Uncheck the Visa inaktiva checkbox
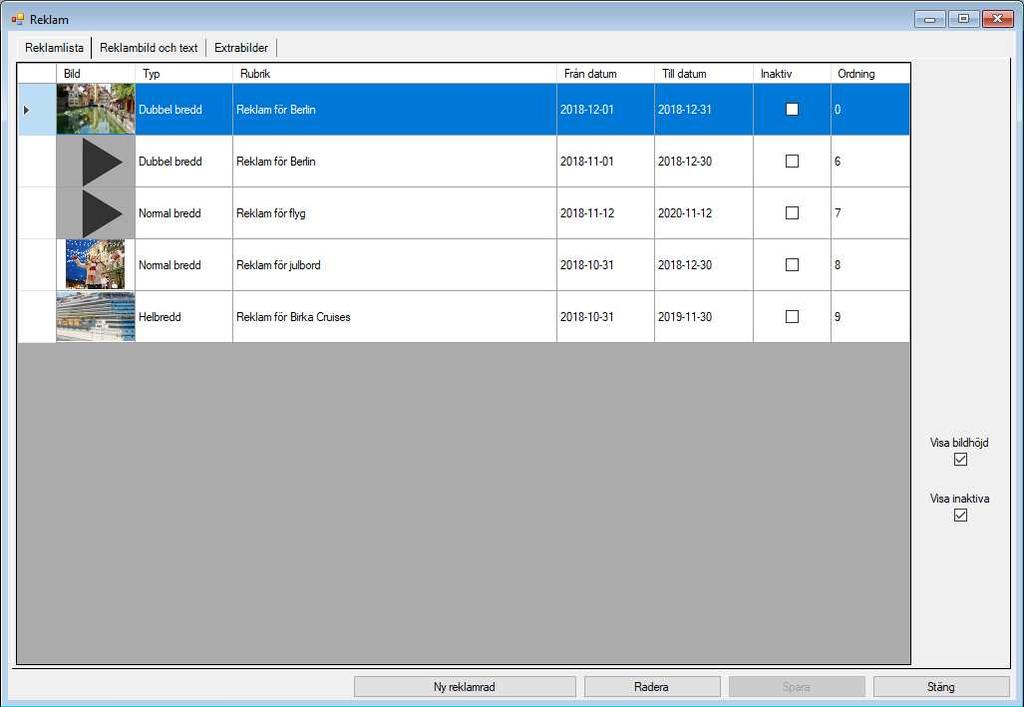Screen dimensions: 1024x707 coord(960,516)
